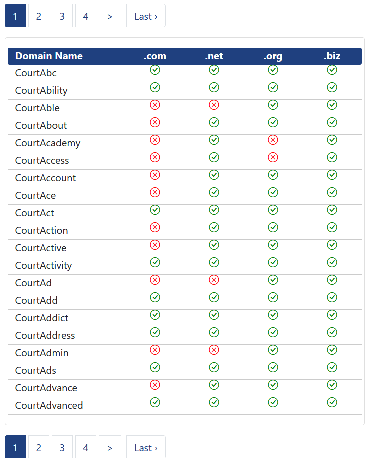The image size is (368, 458).
Task: Click red X for CourtAcademy .org
Action: click(x=273, y=140)
